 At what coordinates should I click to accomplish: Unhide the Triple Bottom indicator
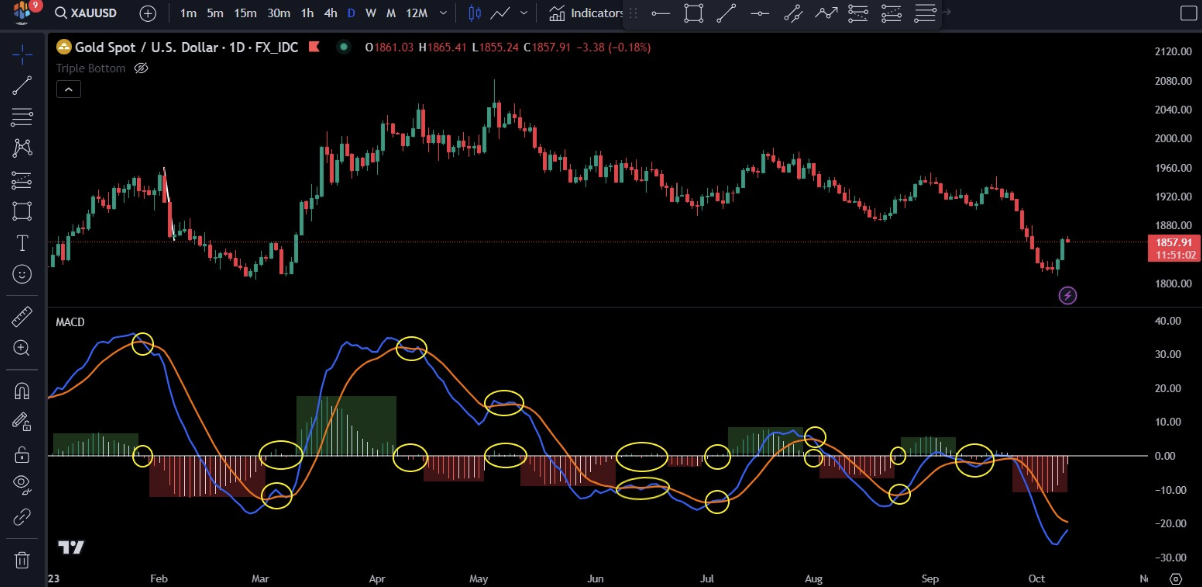pos(141,68)
